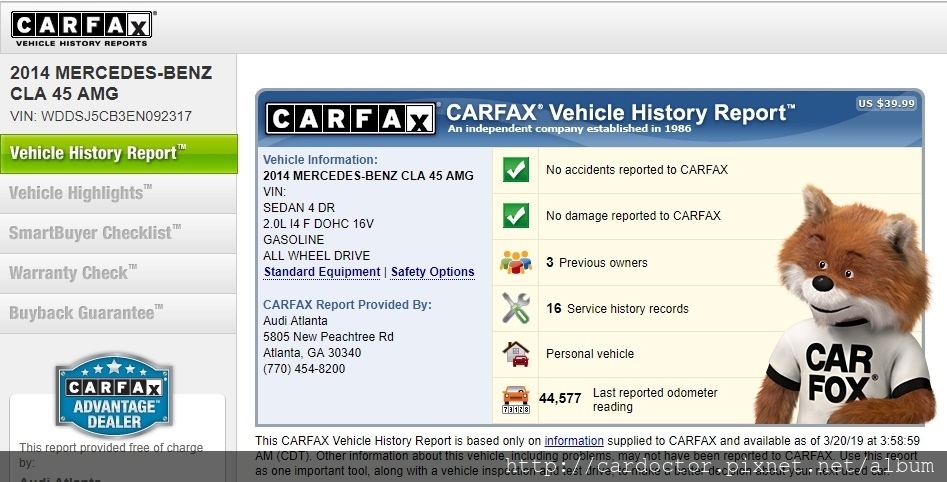Image resolution: width=947 pixels, height=482 pixels.
Task: Click the 'ALL WHEEL DRIVE' line
Action: pyautogui.click(x=316, y=255)
